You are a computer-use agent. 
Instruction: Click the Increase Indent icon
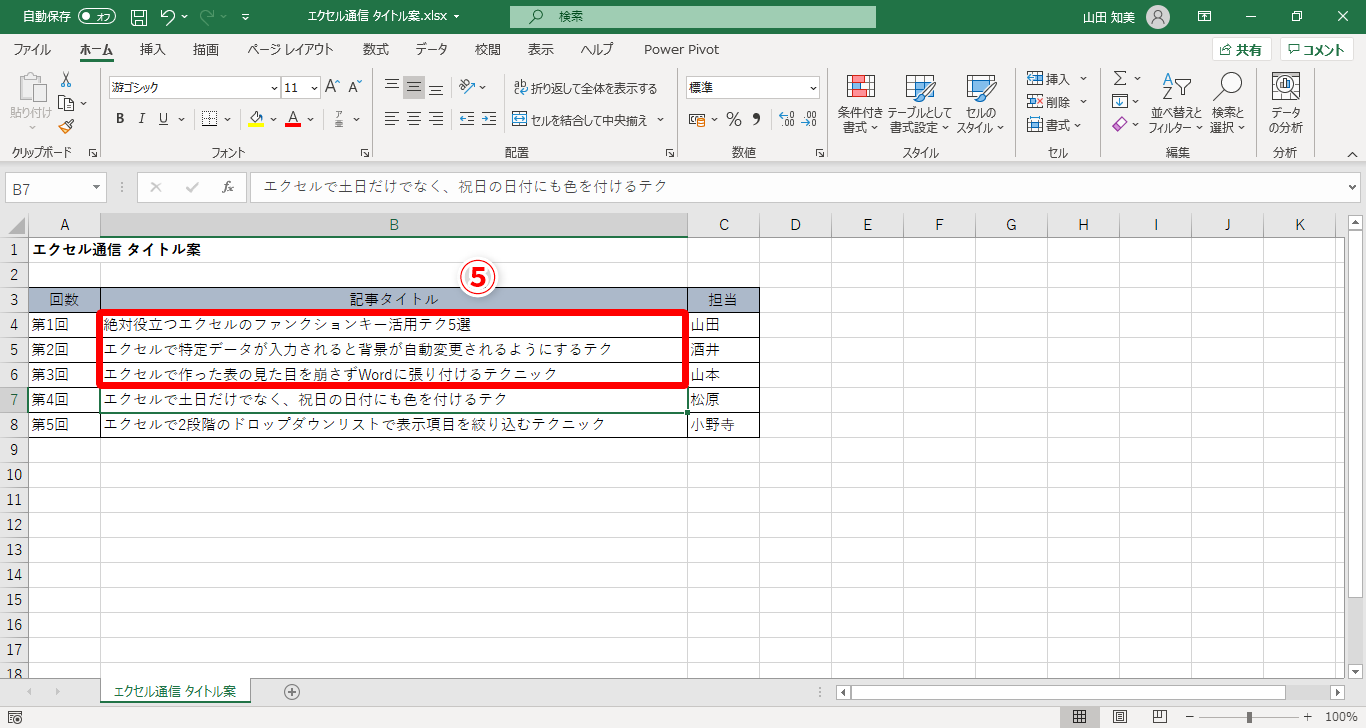pyautogui.click(x=488, y=119)
